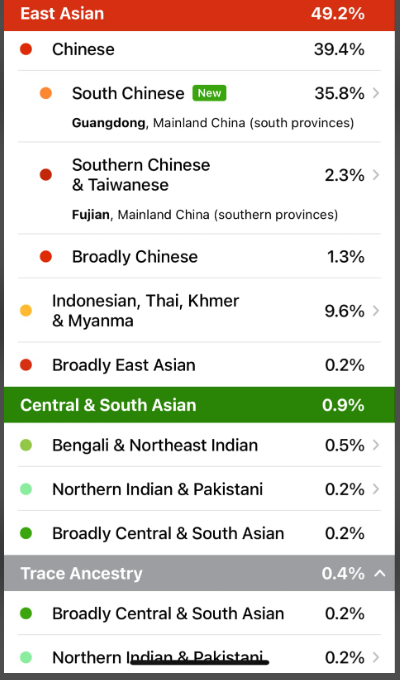Screen dimensions: 400x680
Task: Click the dark red Southern Chinese dot
Action: coord(46,175)
